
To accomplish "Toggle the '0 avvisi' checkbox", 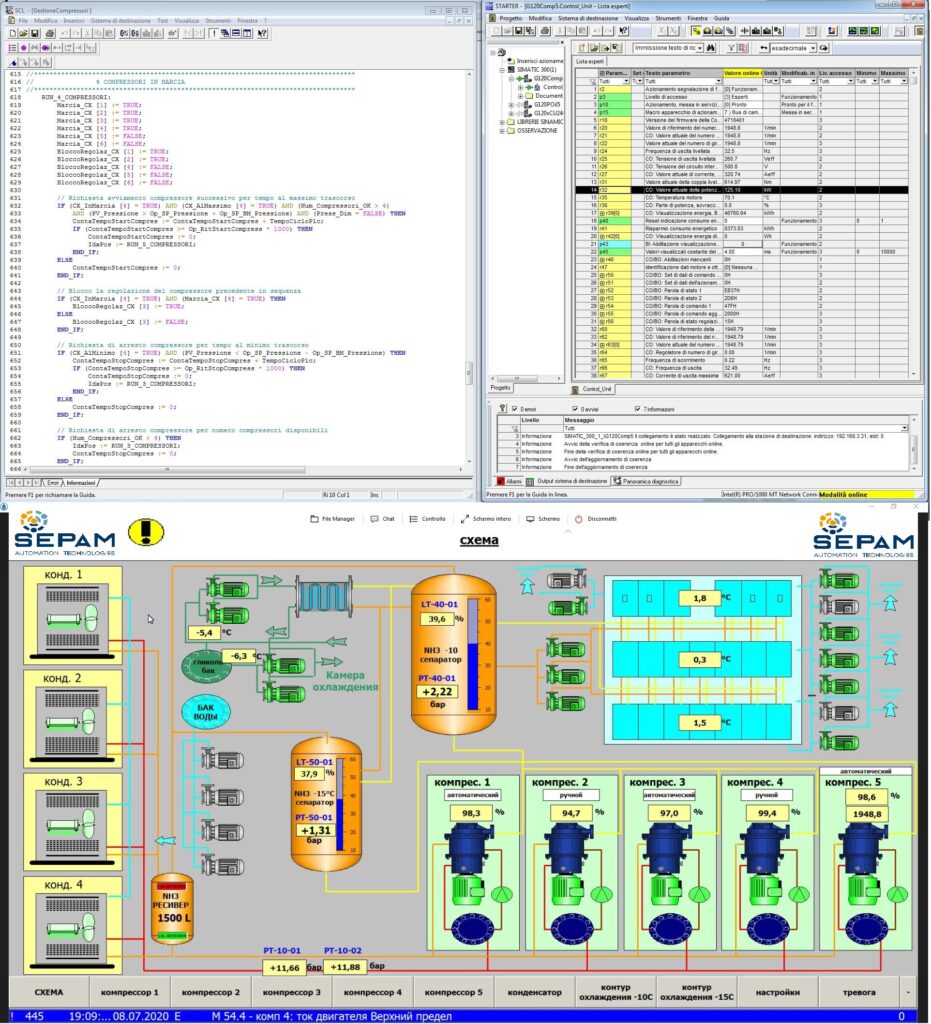I will point(574,409).
